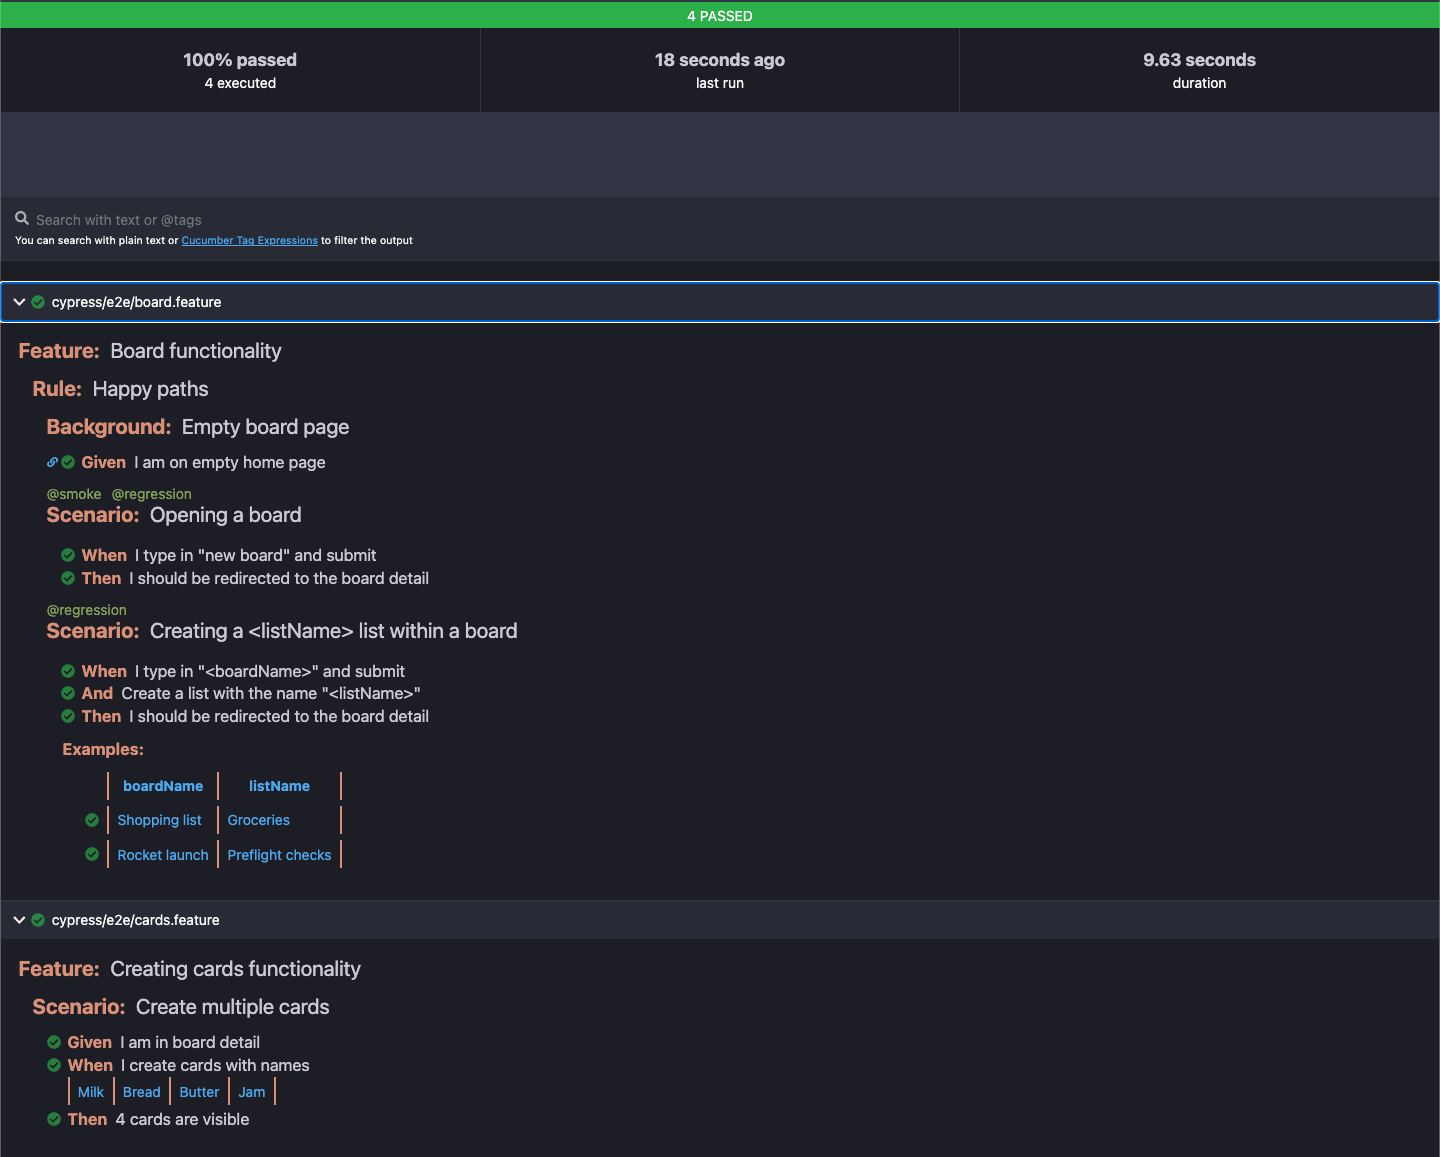Click the check icon on the Shopping list row

coord(91,819)
